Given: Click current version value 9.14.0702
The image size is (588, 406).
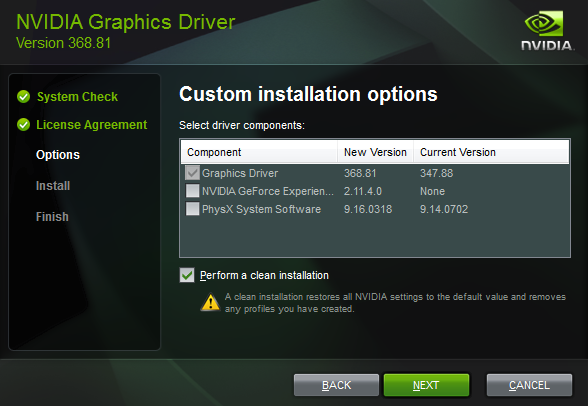Looking at the screenshot, I should point(444,209).
